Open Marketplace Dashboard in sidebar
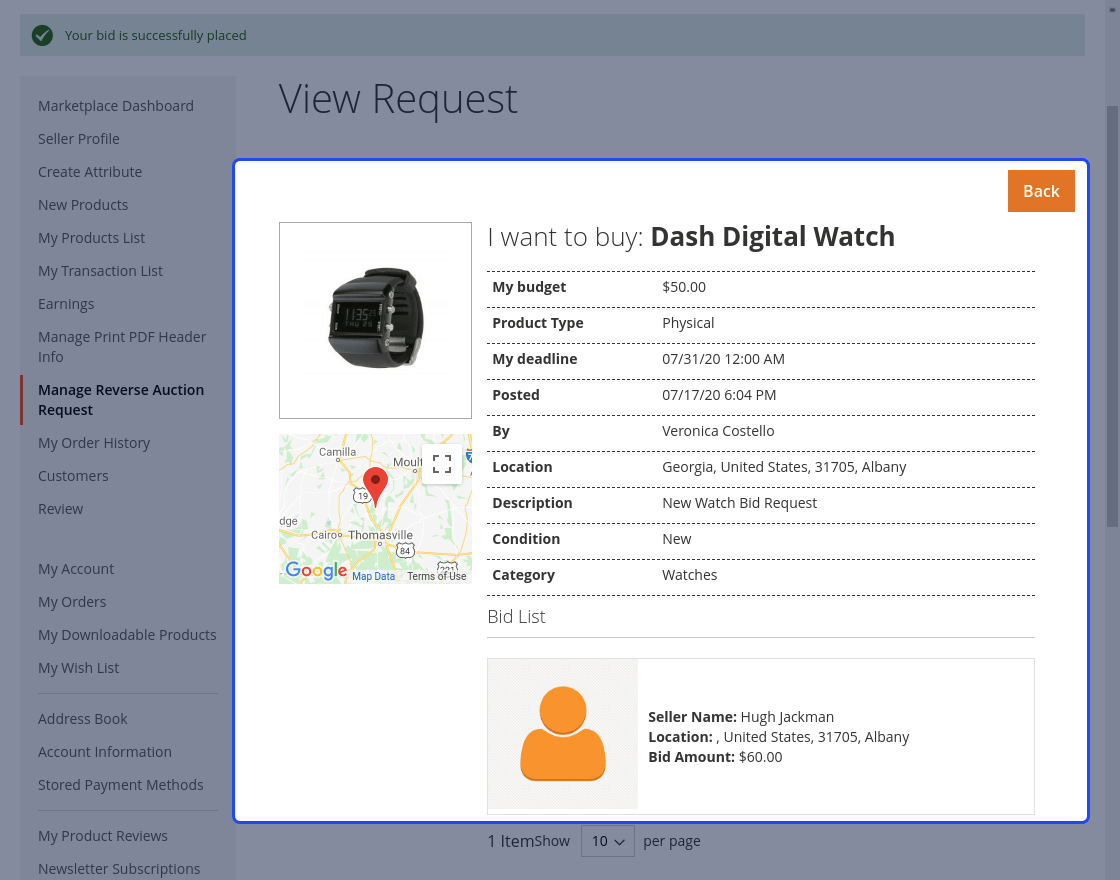 [x=116, y=106]
